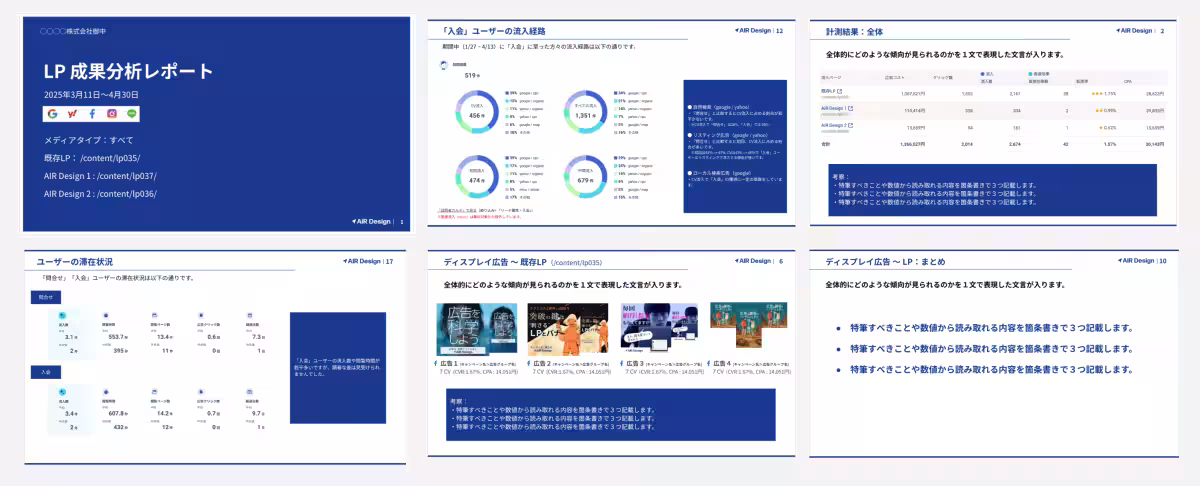
Task: Click the LINE logo icon
Action: [x=132, y=114]
